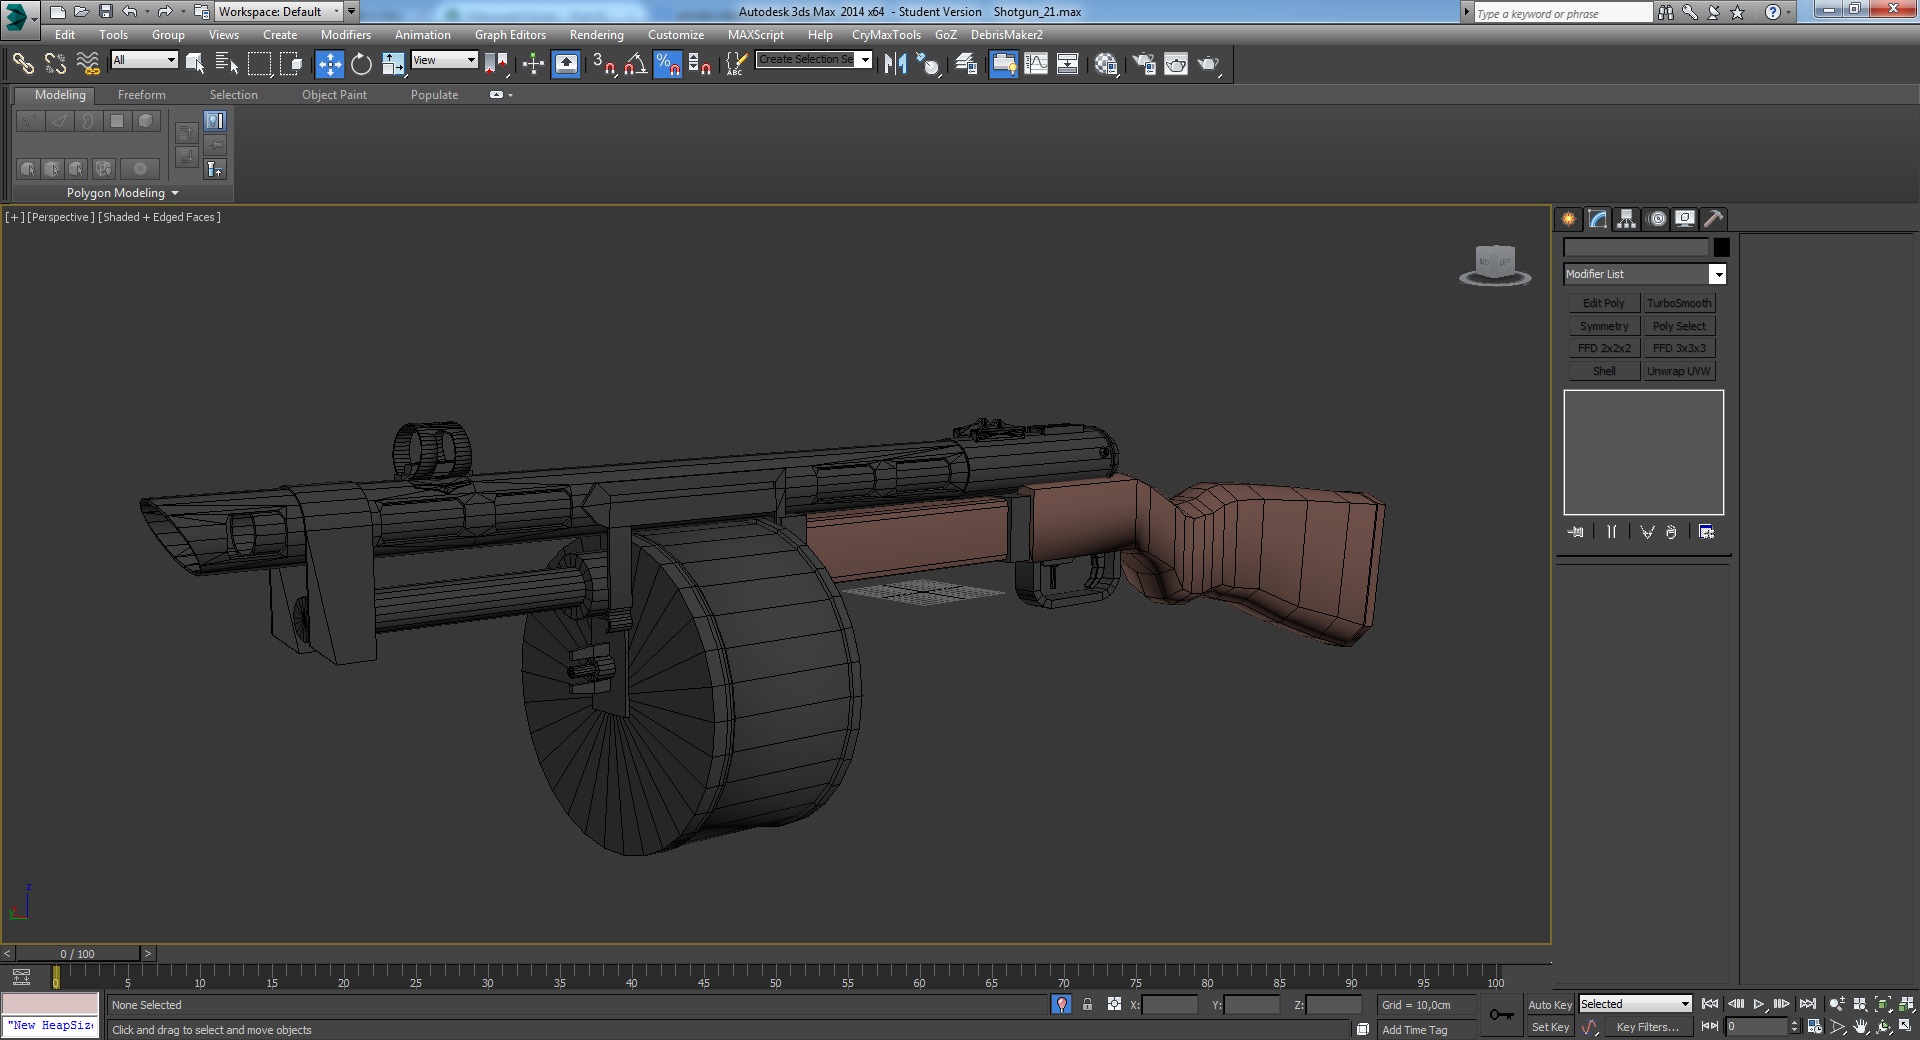Toggle Absolute/Offset transform type-in mode
The height and width of the screenshot is (1040, 1920).
tap(1114, 1004)
